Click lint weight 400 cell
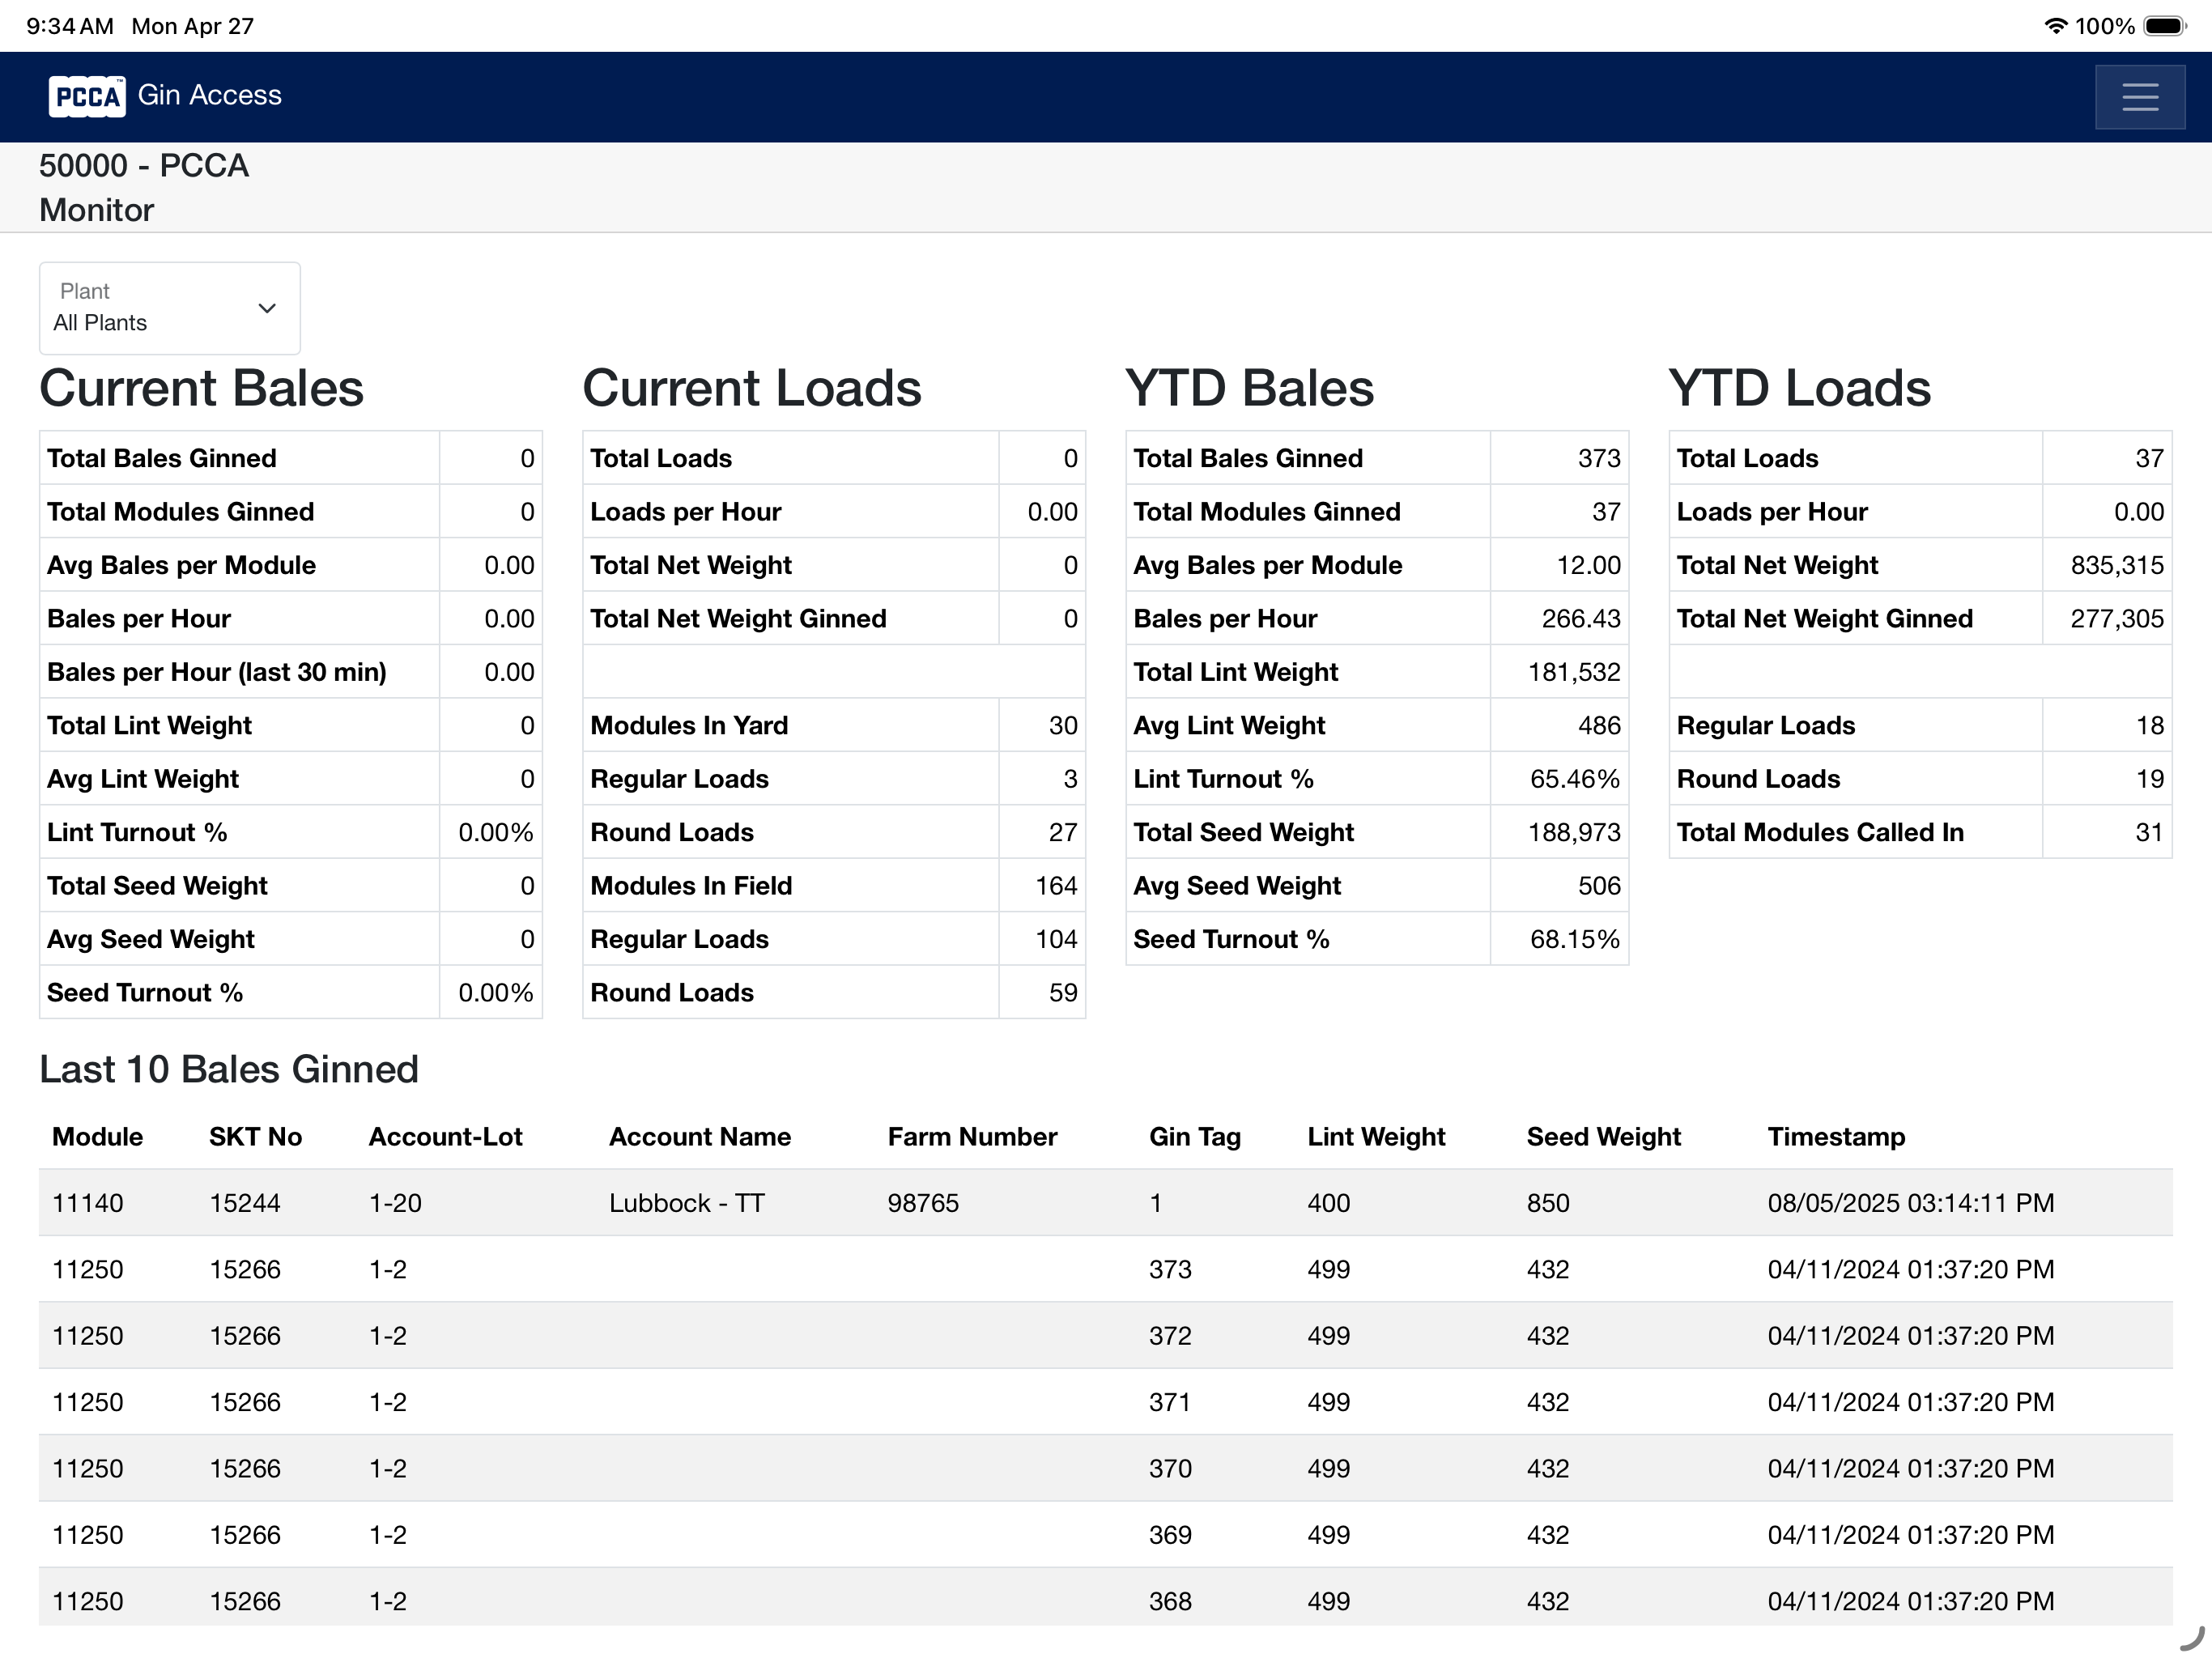Image resolution: width=2212 pixels, height=1658 pixels. (1329, 1203)
